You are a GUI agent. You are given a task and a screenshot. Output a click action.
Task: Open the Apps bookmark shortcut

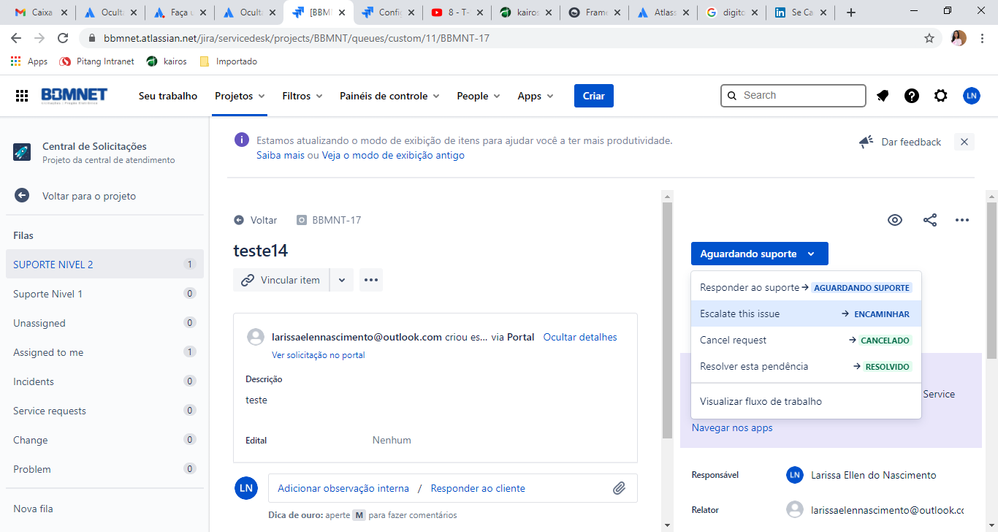[x=29, y=61]
